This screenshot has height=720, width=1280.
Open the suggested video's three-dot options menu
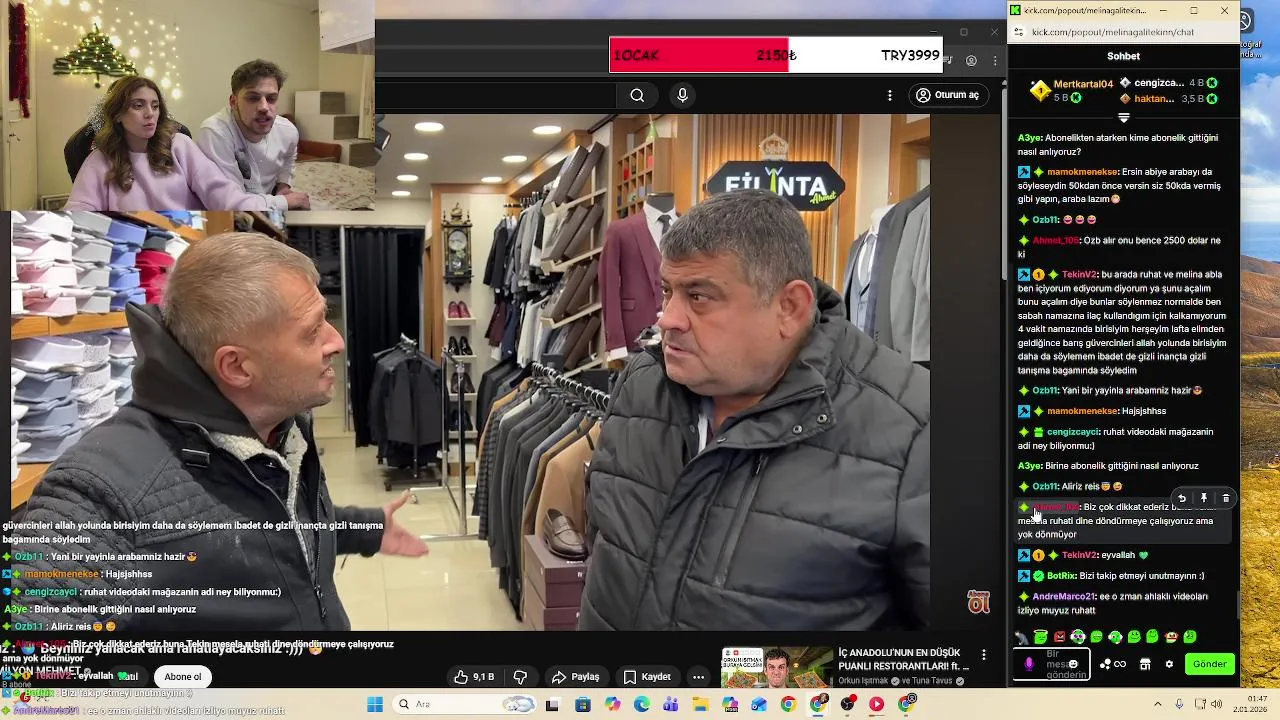point(983,655)
